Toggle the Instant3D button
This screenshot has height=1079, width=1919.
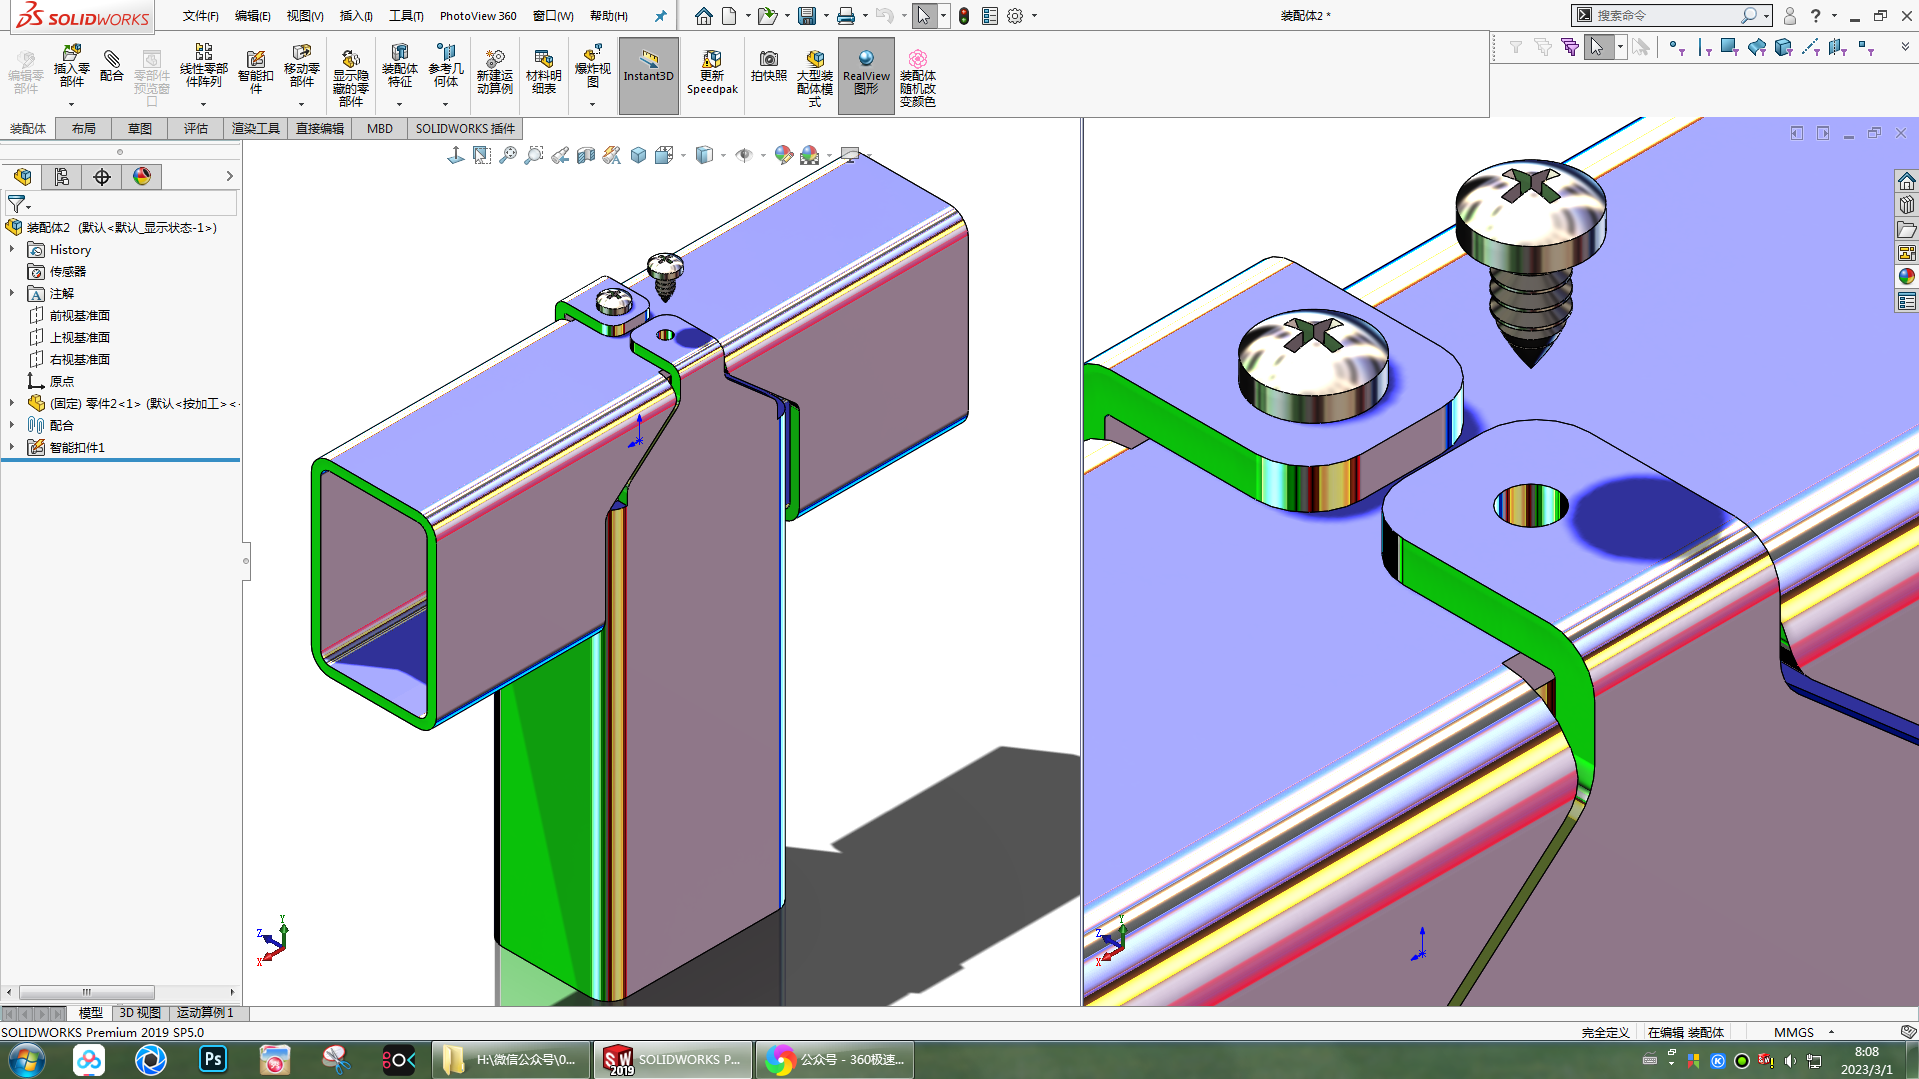click(x=648, y=75)
